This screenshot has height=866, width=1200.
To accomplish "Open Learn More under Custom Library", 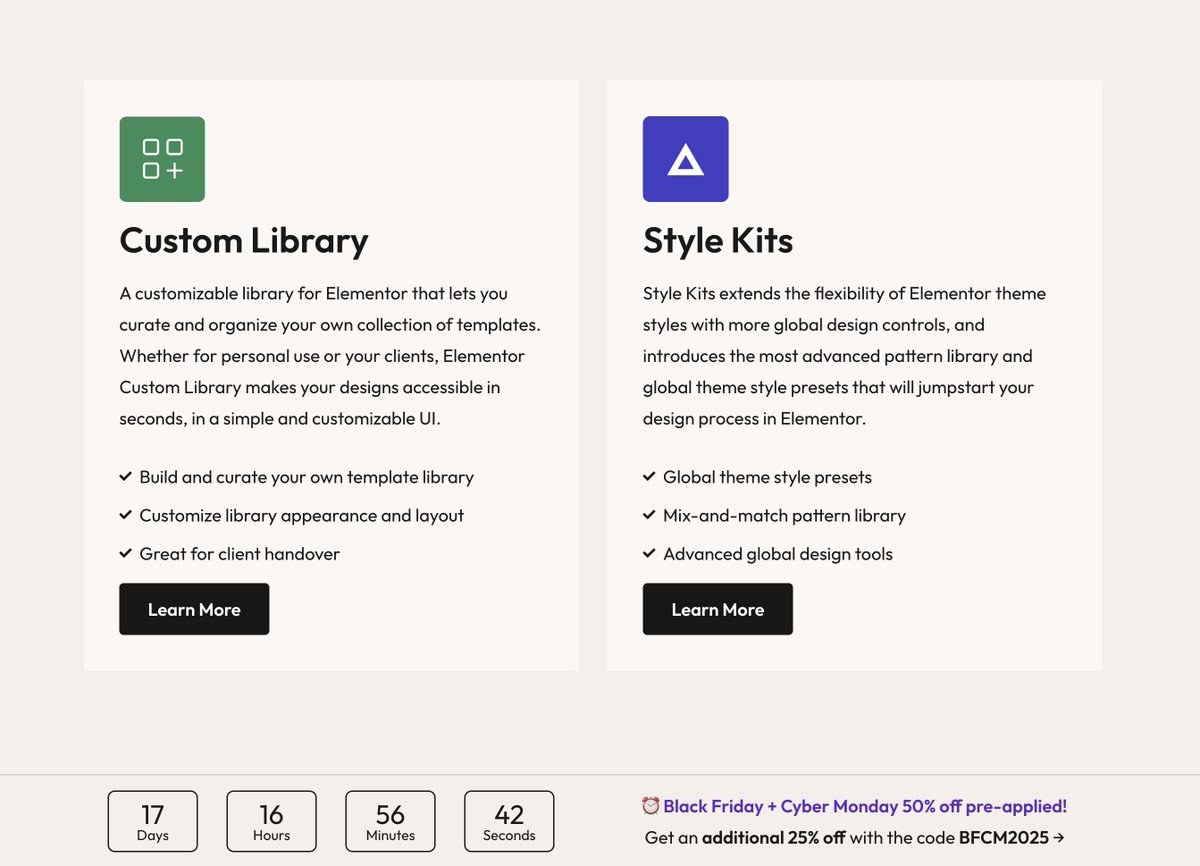I will click(x=194, y=609).
